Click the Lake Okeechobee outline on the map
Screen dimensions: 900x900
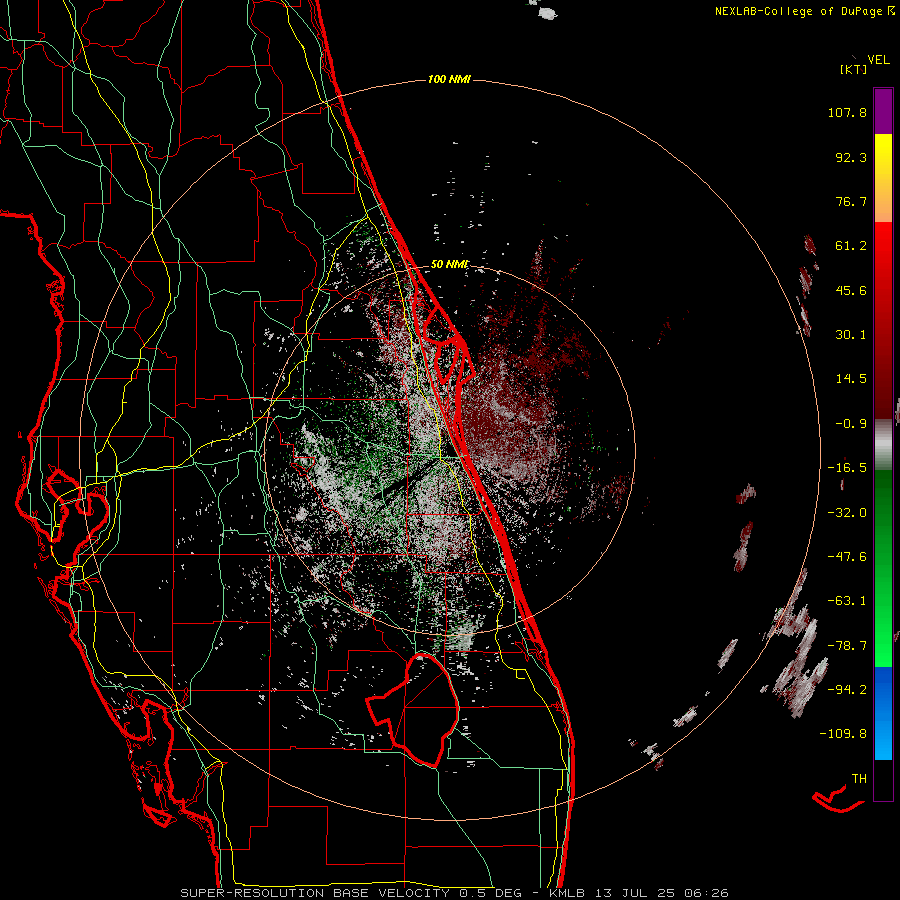click(413, 710)
